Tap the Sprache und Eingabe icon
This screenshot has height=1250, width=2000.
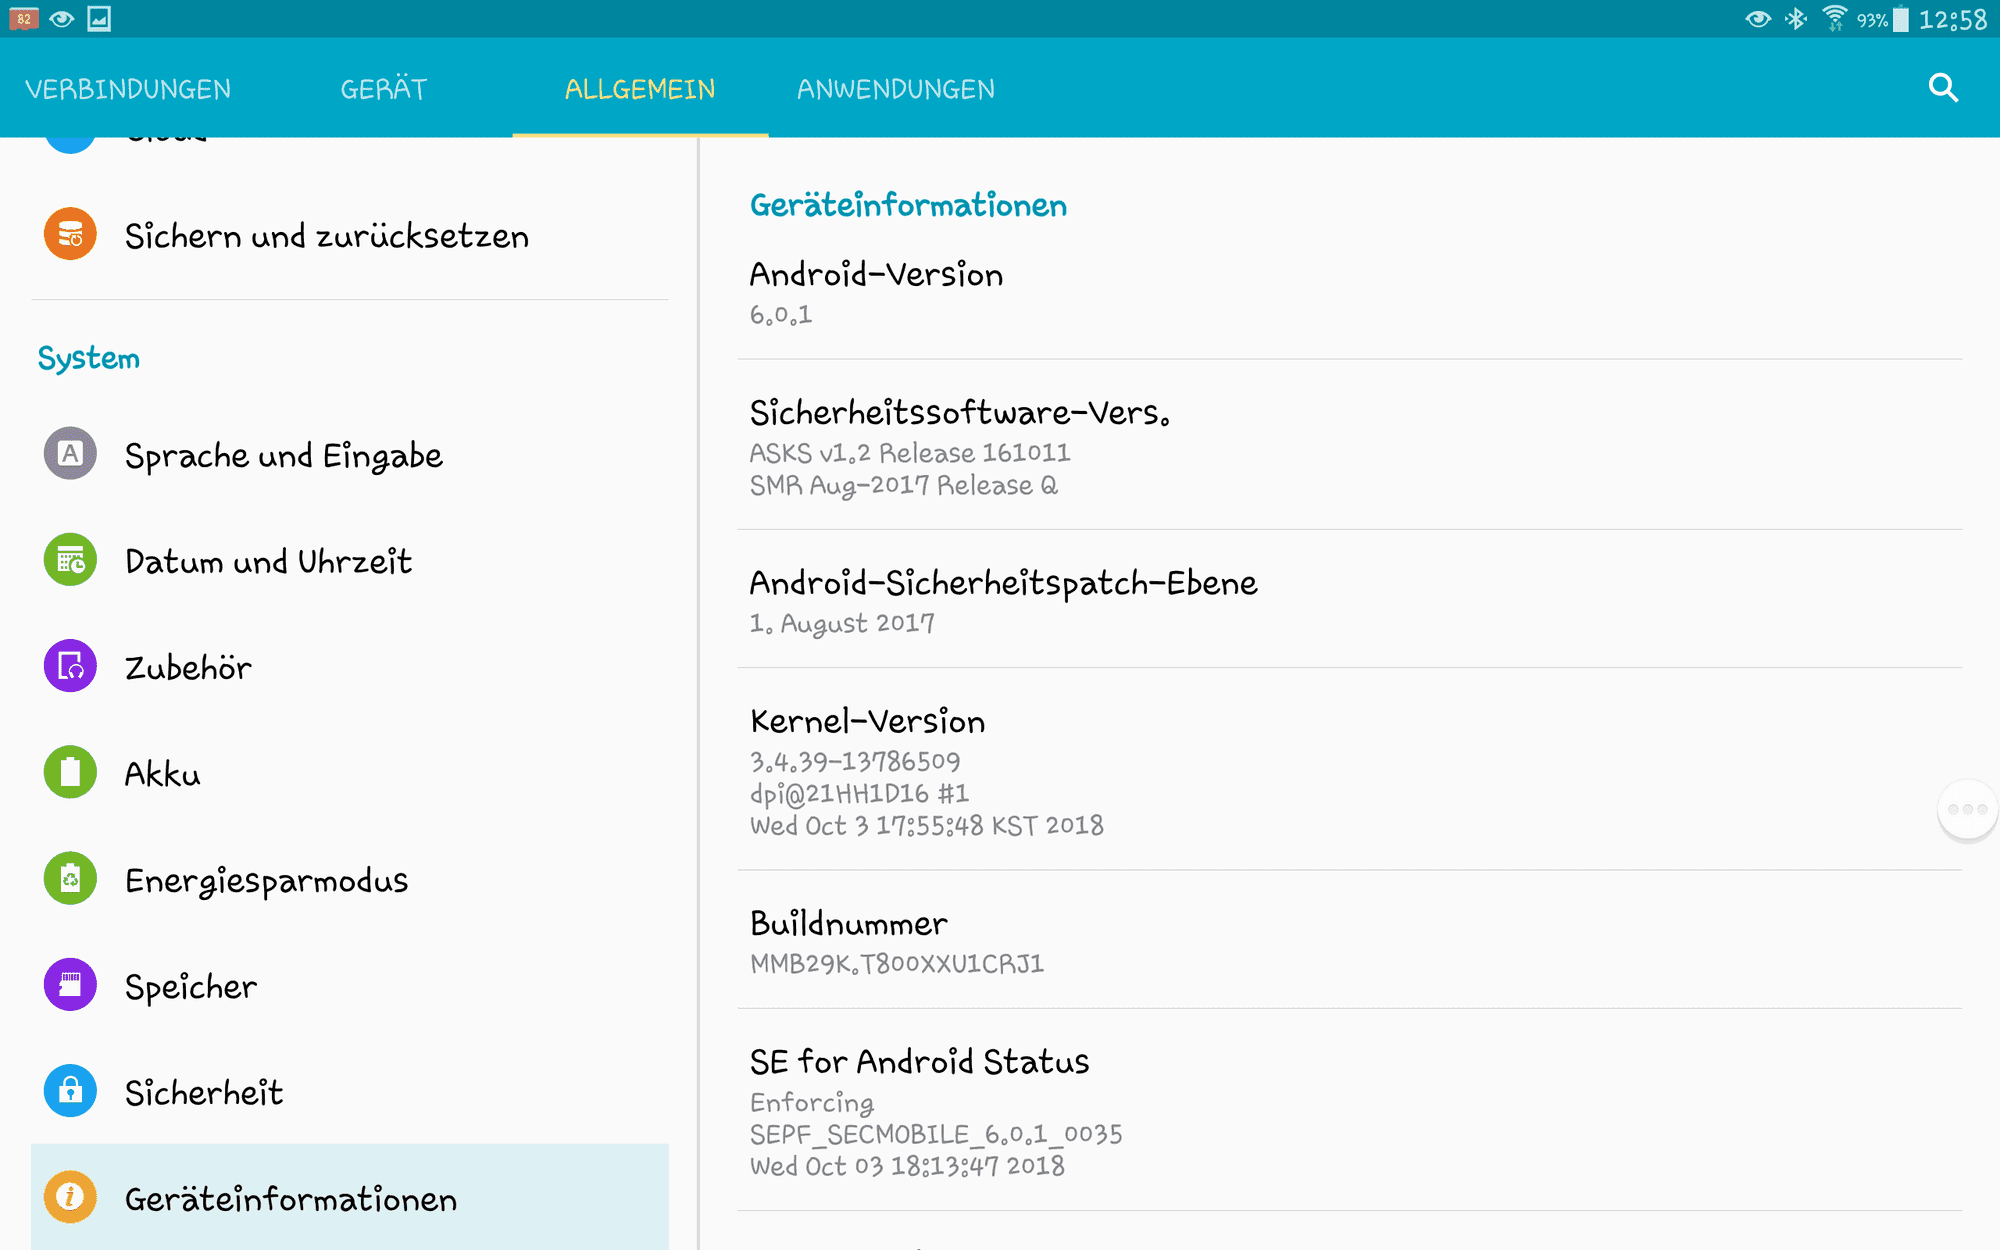click(x=70, y=453)
